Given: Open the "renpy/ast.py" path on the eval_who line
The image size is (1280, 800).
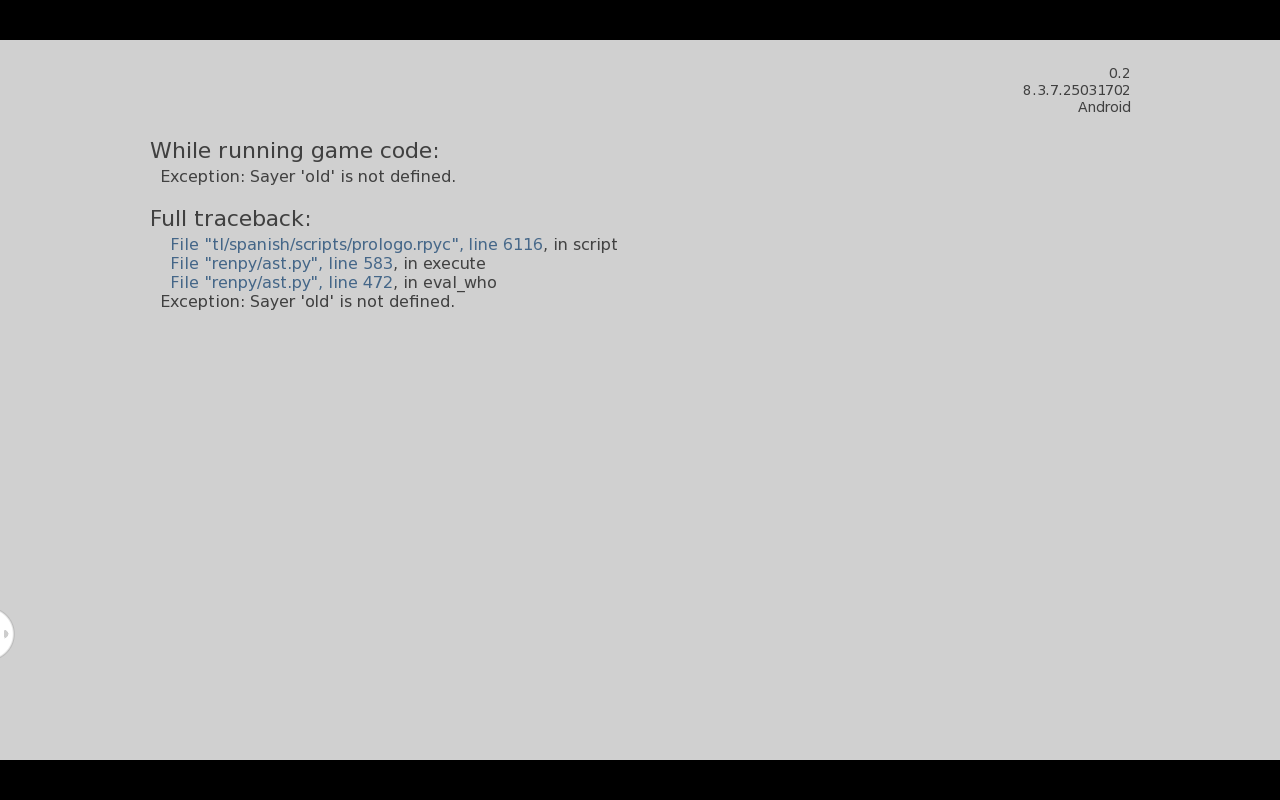Looking at the screenshot, I should coord(260,283).
